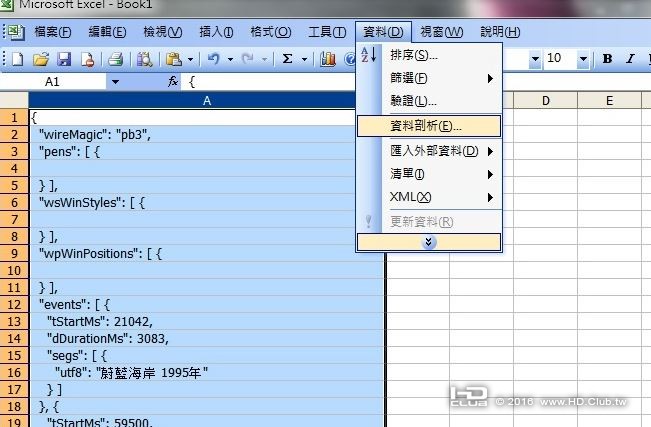651x427 pixels.
Task: Click the Insert Function fx icon
Action: (173, 81)
